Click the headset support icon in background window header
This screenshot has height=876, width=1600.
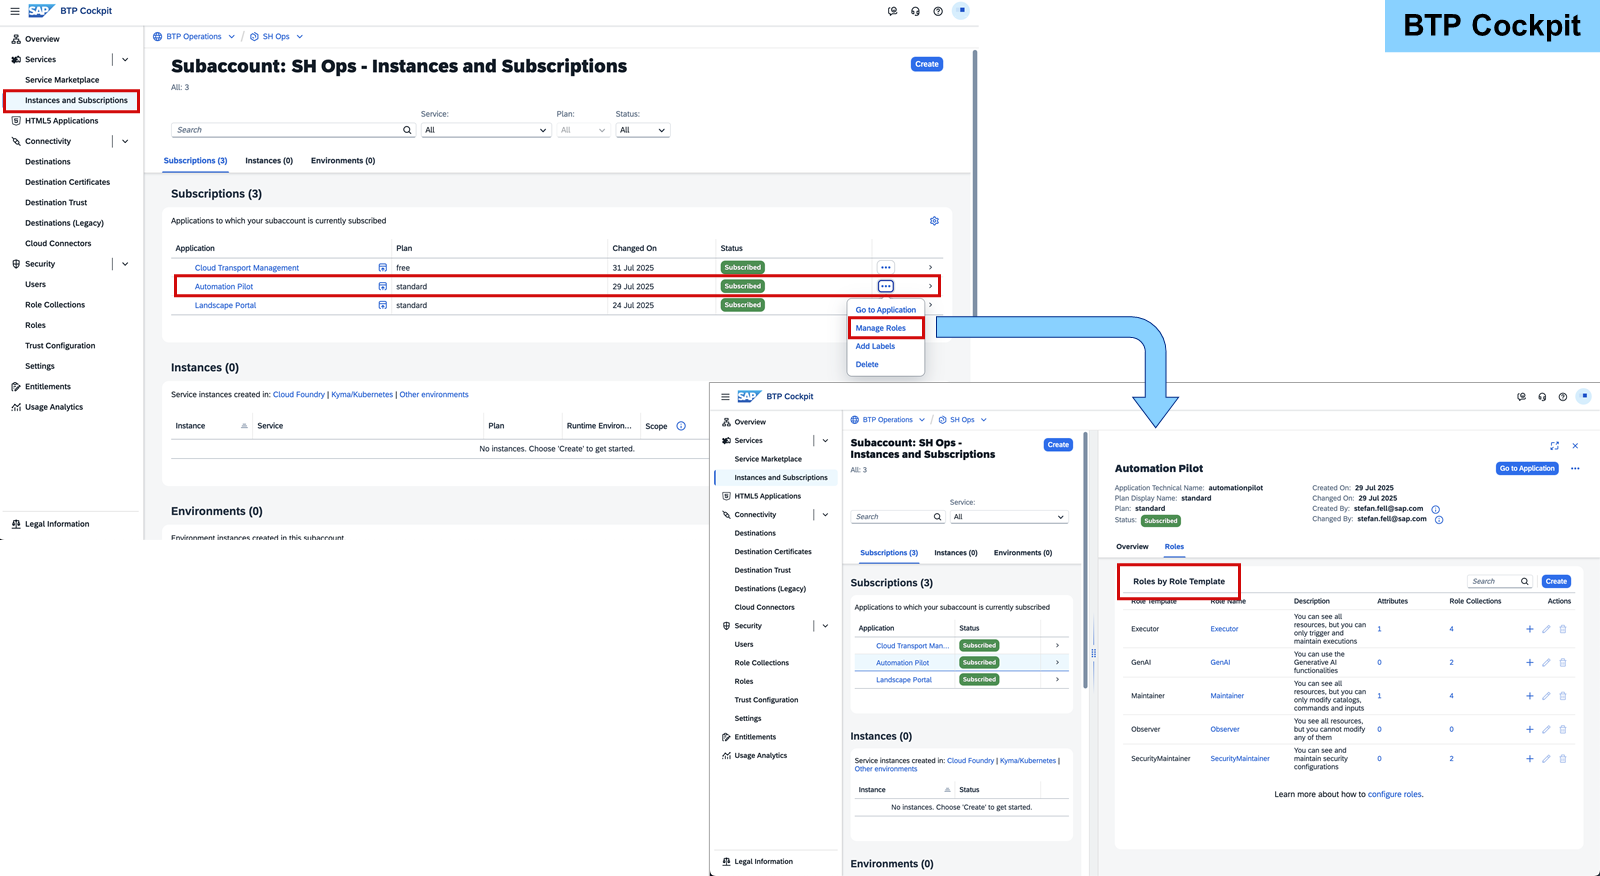[x=915, y=11]
